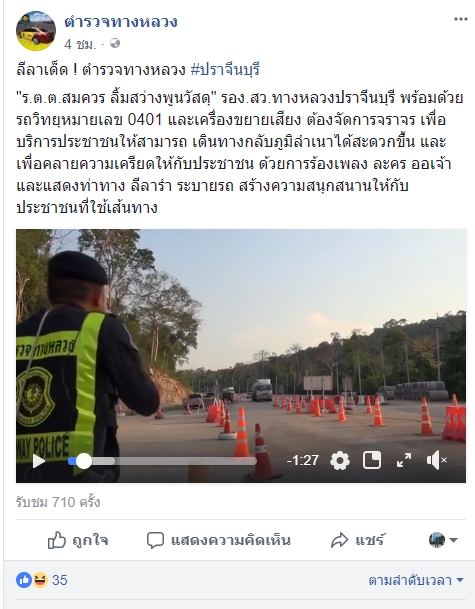
Task: Visit the ตำรวจทางหลวง page name link
Action: [x=121, y=22]
